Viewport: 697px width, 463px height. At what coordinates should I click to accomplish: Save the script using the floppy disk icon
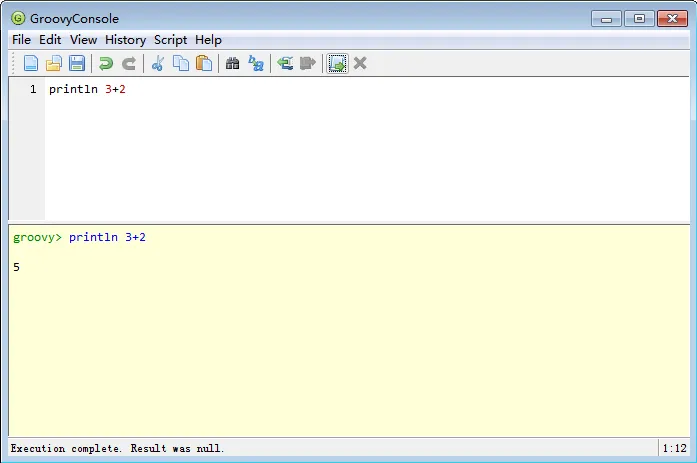(x=76, y=64)
